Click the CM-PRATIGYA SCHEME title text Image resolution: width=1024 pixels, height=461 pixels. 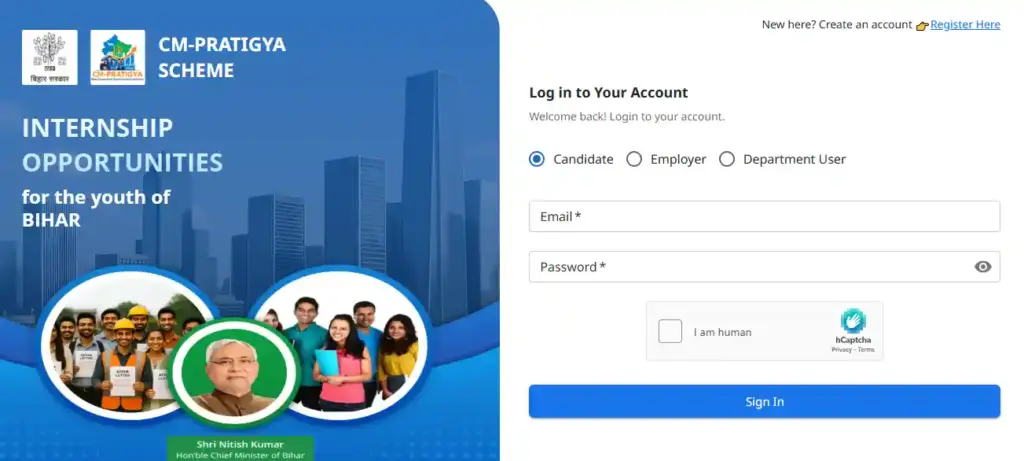tap(222, 57)
